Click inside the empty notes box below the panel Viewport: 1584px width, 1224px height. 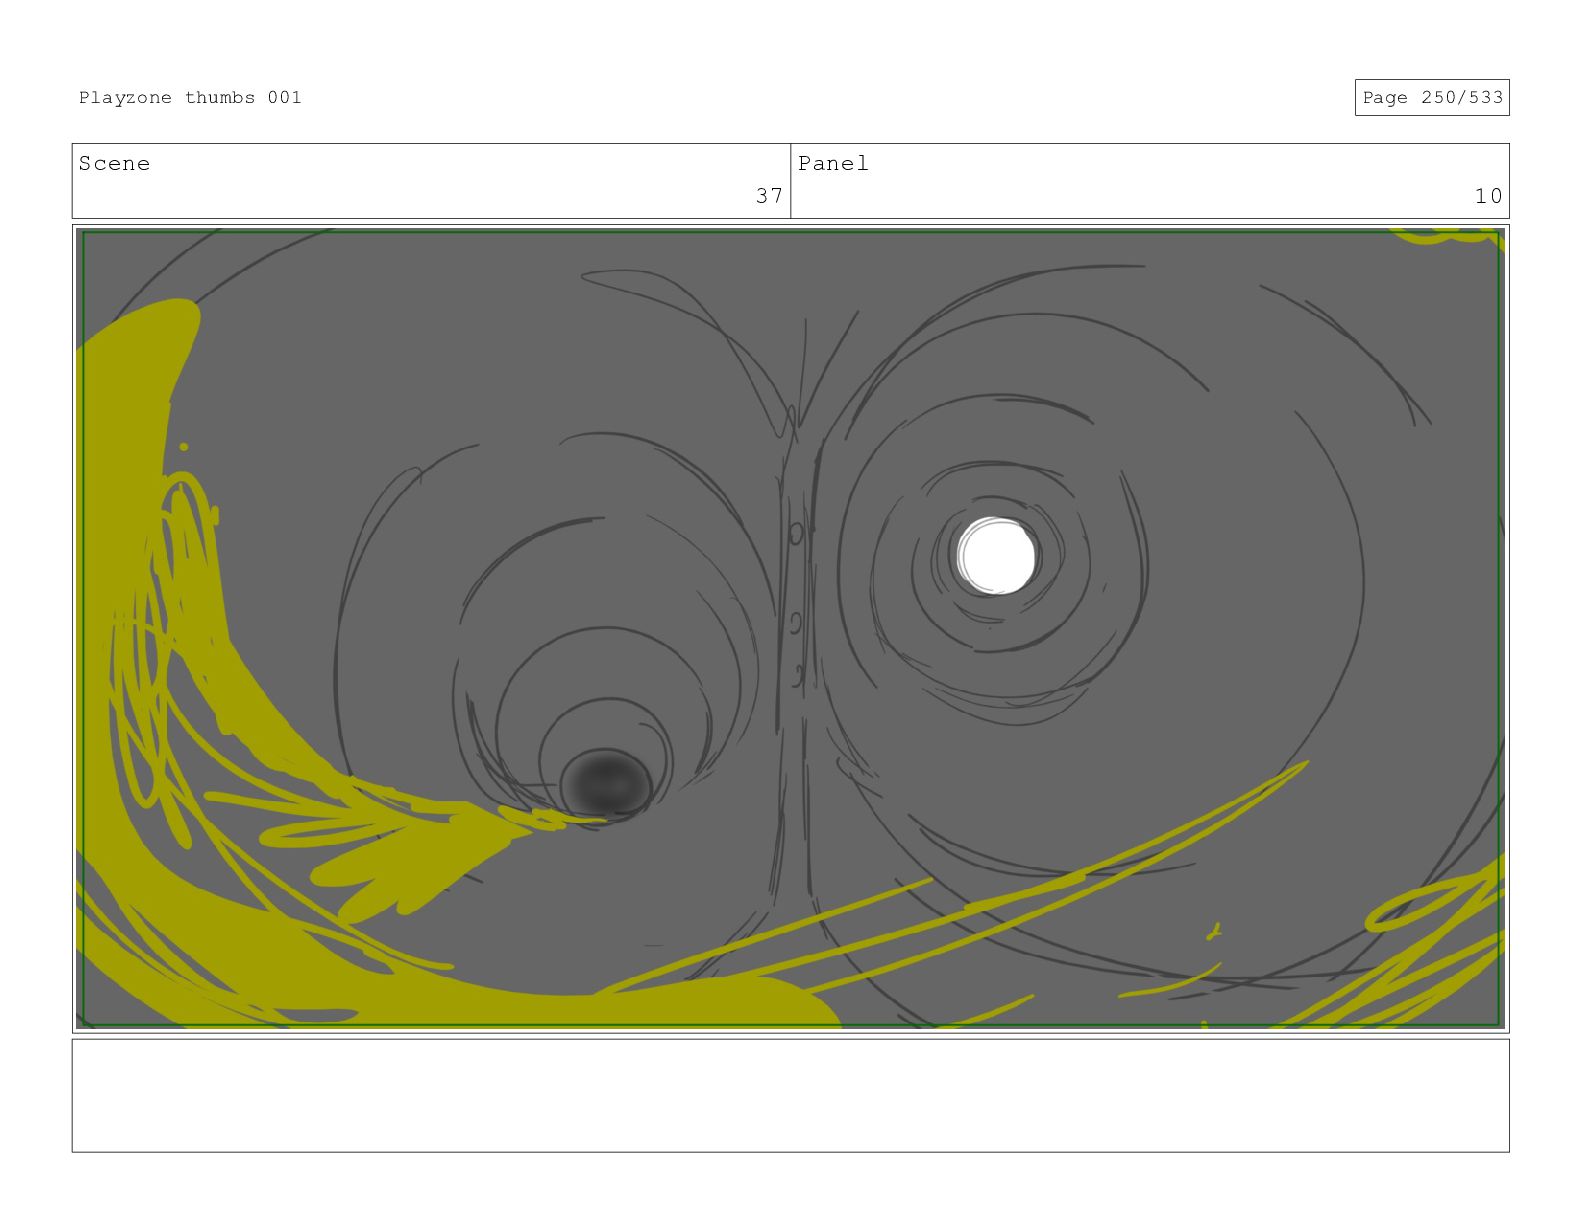(790, 1095)
